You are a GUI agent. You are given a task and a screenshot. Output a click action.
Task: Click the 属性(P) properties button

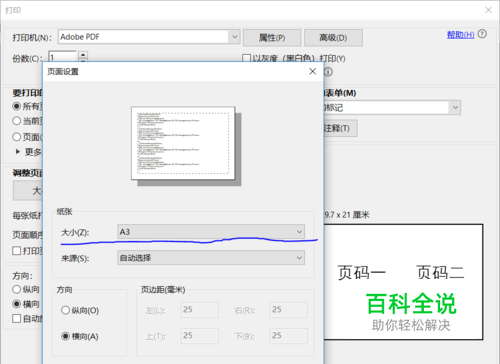point(272,38)
